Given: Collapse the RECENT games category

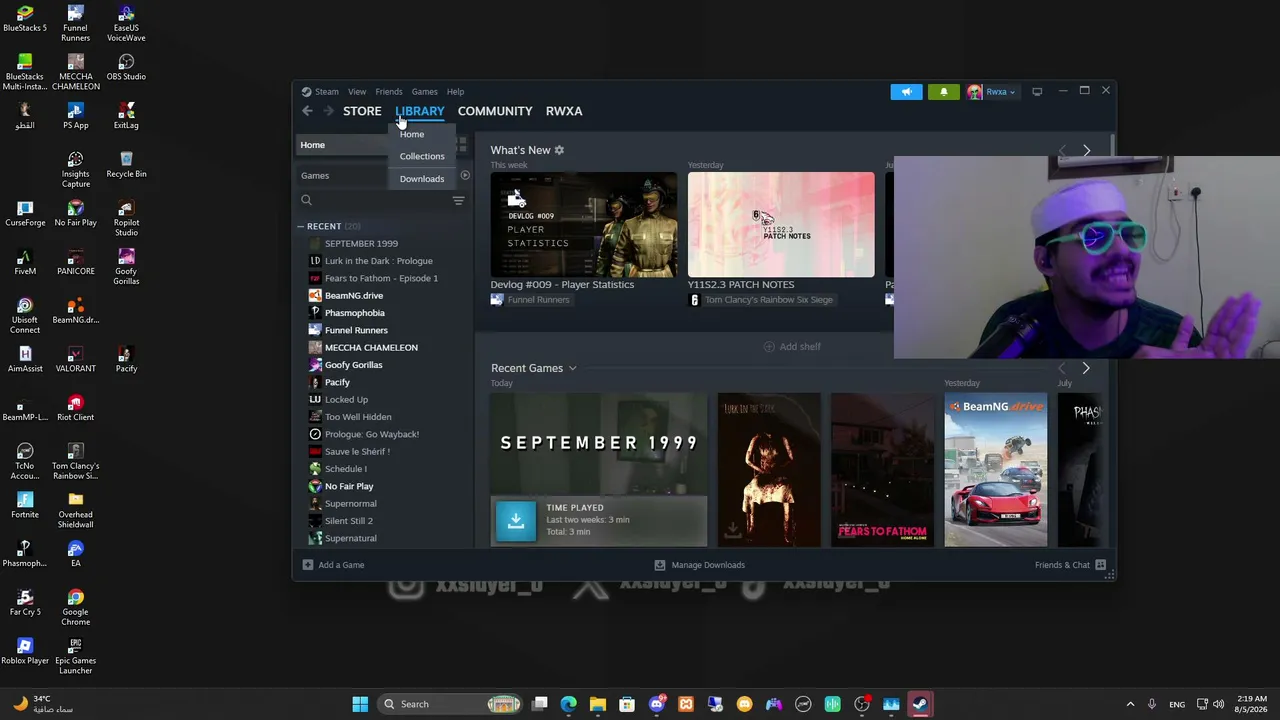Looking at the screenshot, I should click(300, 226).
